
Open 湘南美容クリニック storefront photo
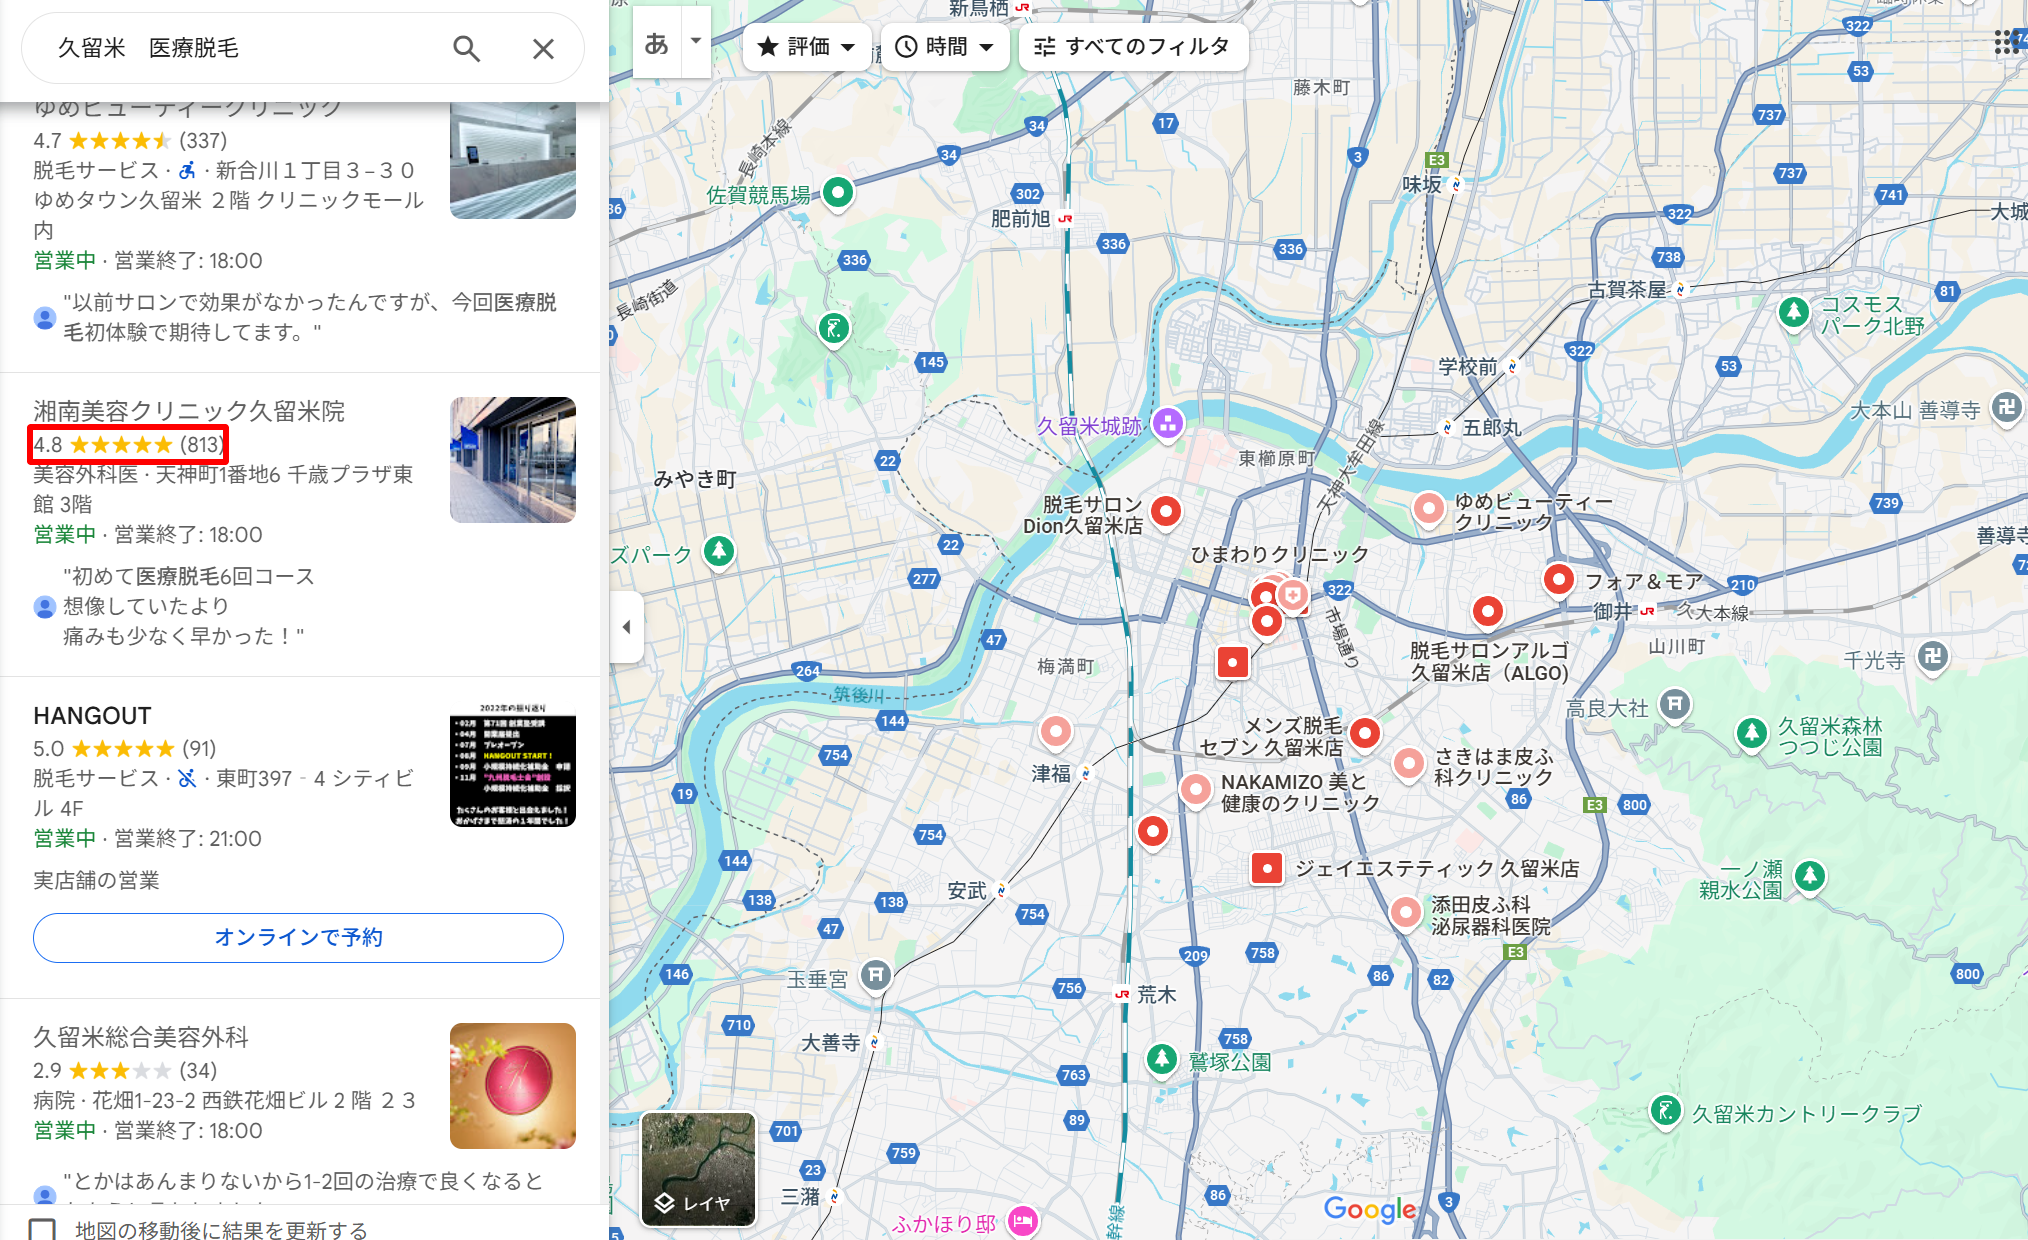(x=513, y=460)
